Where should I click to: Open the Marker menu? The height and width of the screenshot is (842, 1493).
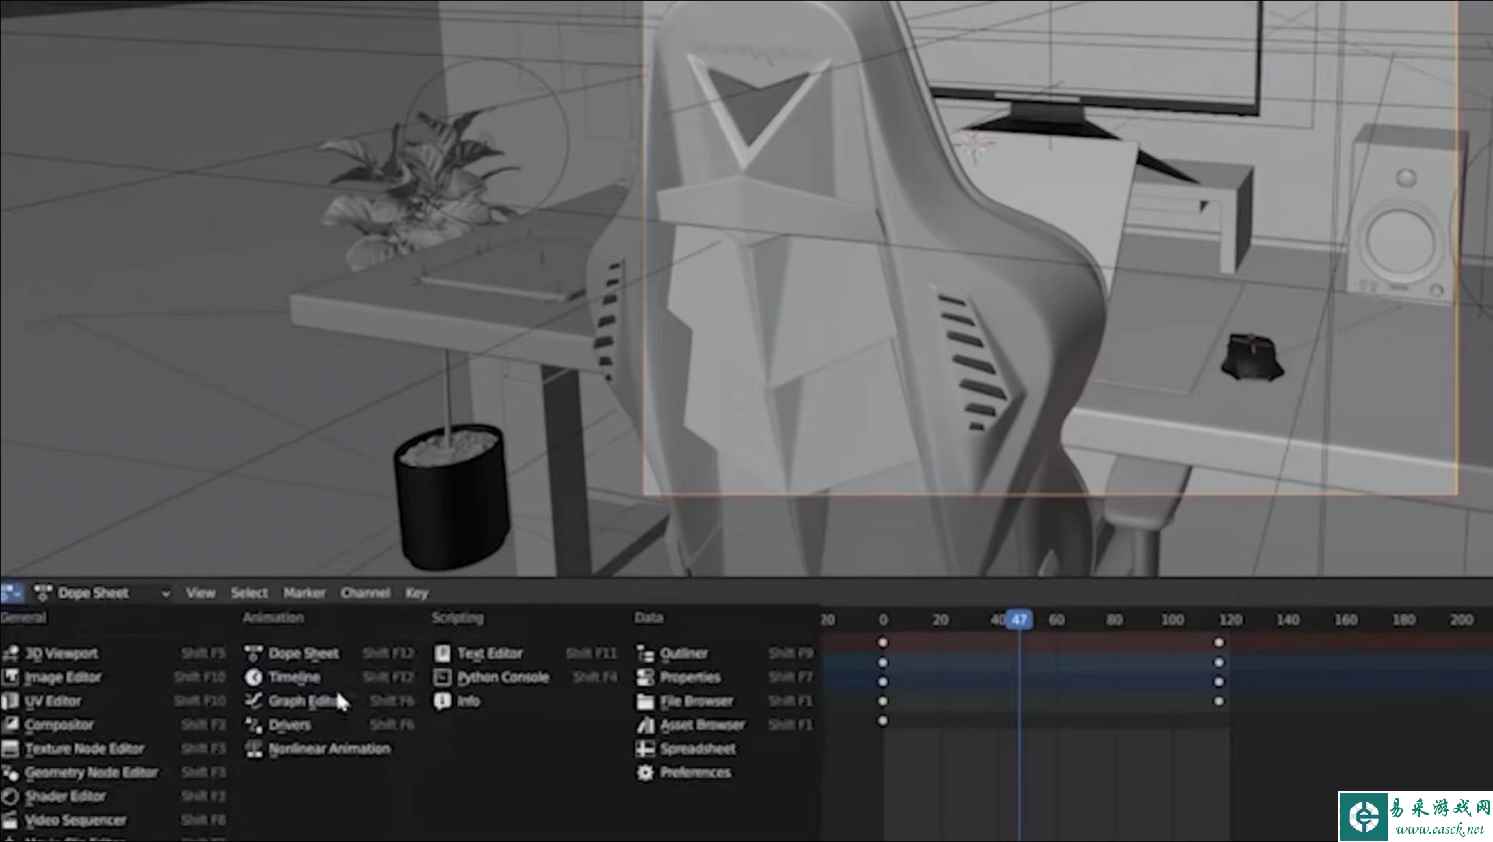click(304, 593)
